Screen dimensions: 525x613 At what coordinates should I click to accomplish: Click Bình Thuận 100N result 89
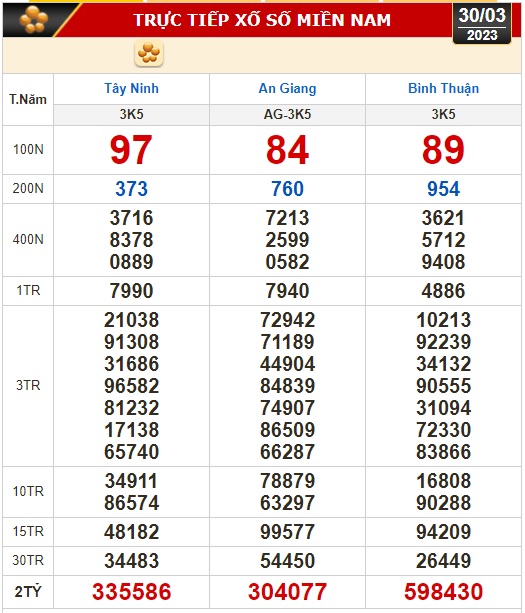pos(443,149)
